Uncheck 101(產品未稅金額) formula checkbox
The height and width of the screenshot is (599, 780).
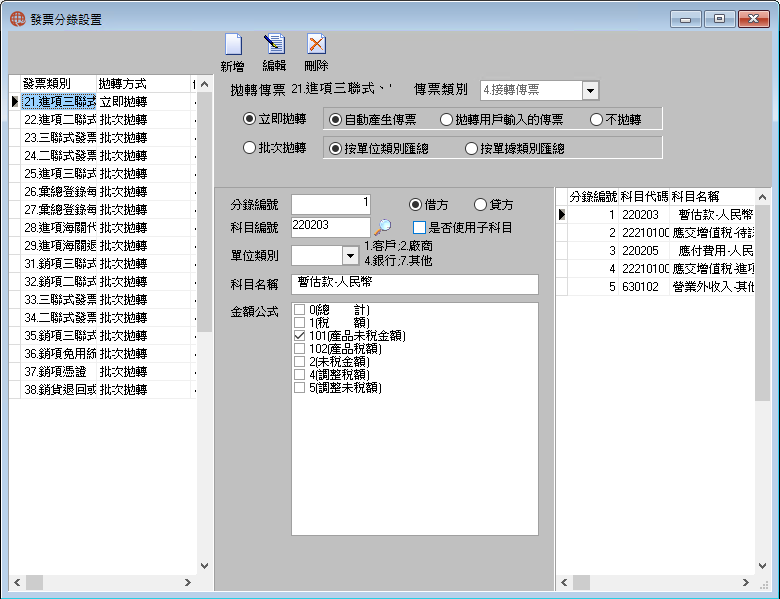[x=299, y=335]
